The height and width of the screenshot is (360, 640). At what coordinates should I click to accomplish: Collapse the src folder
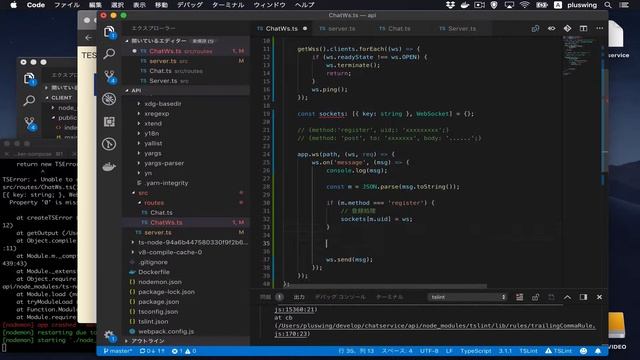click(x=143, y=193)
